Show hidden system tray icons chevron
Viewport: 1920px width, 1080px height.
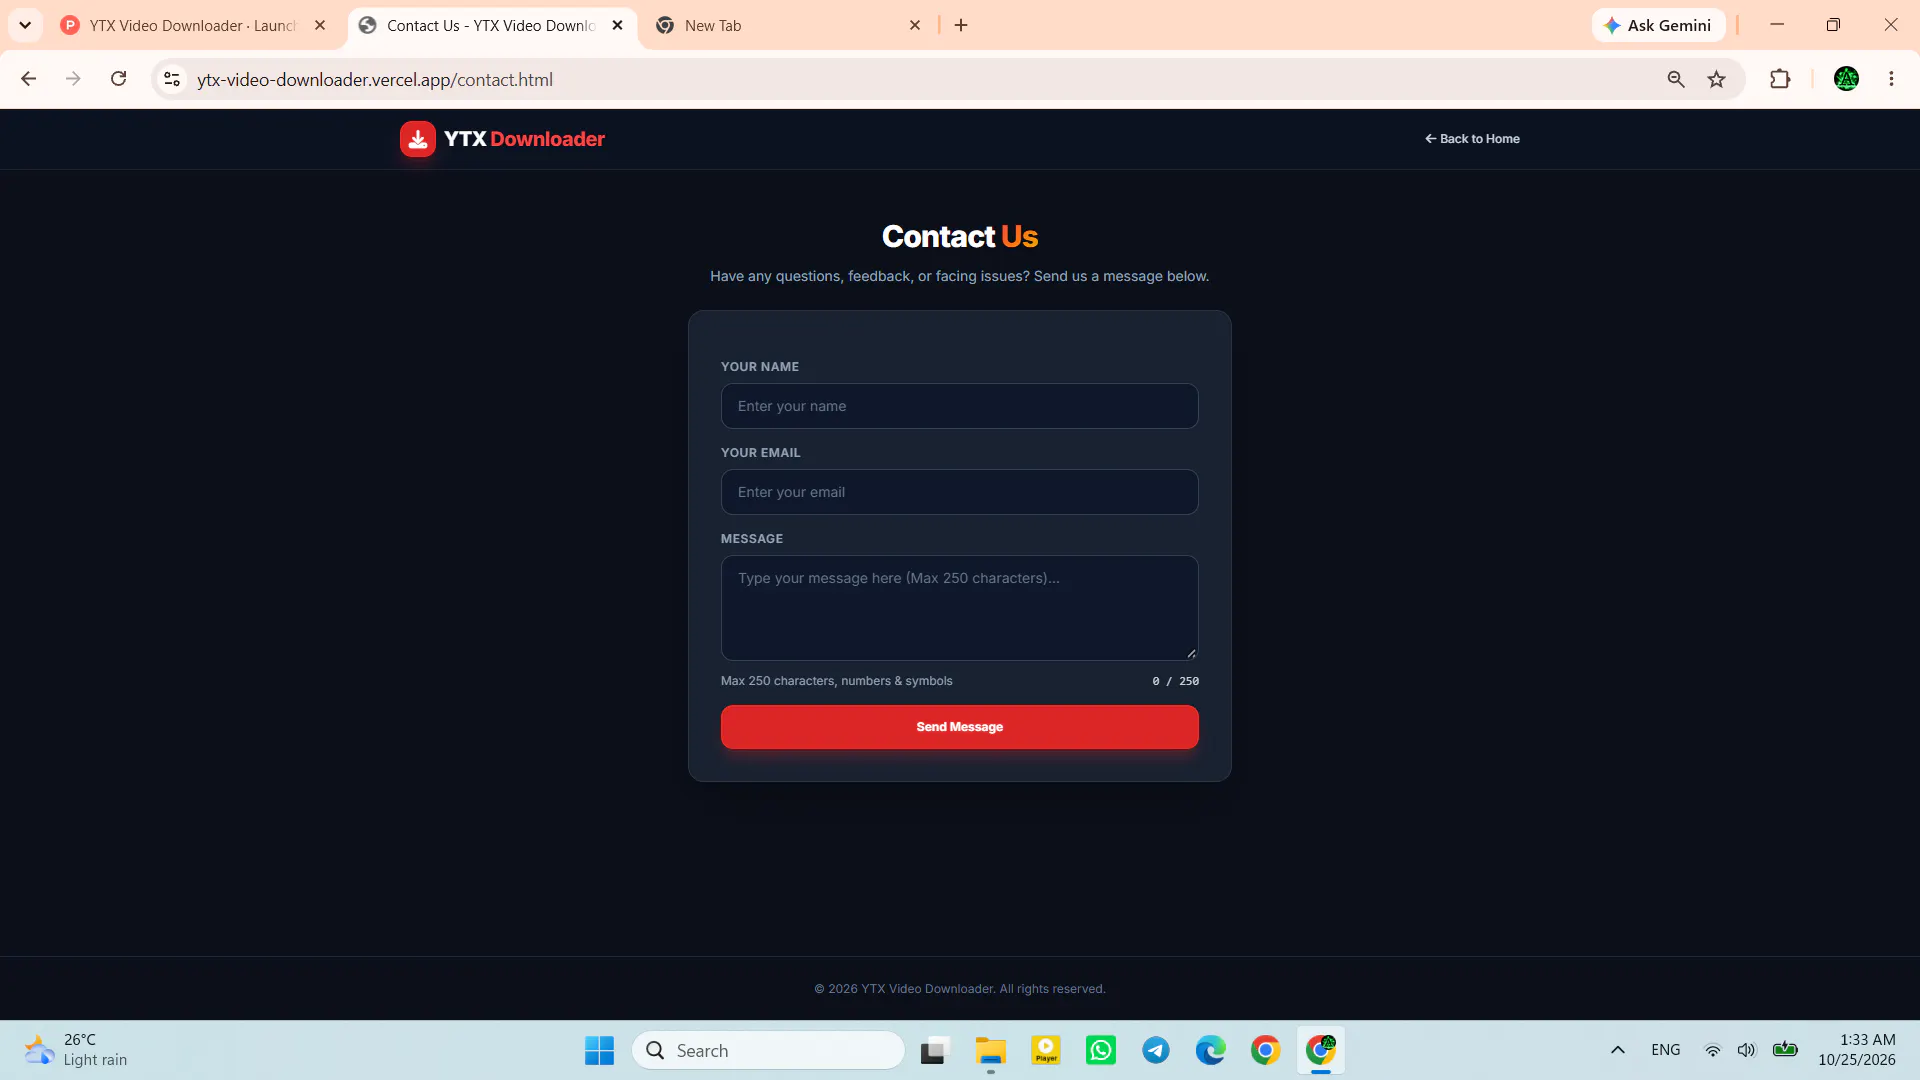1617,1050
